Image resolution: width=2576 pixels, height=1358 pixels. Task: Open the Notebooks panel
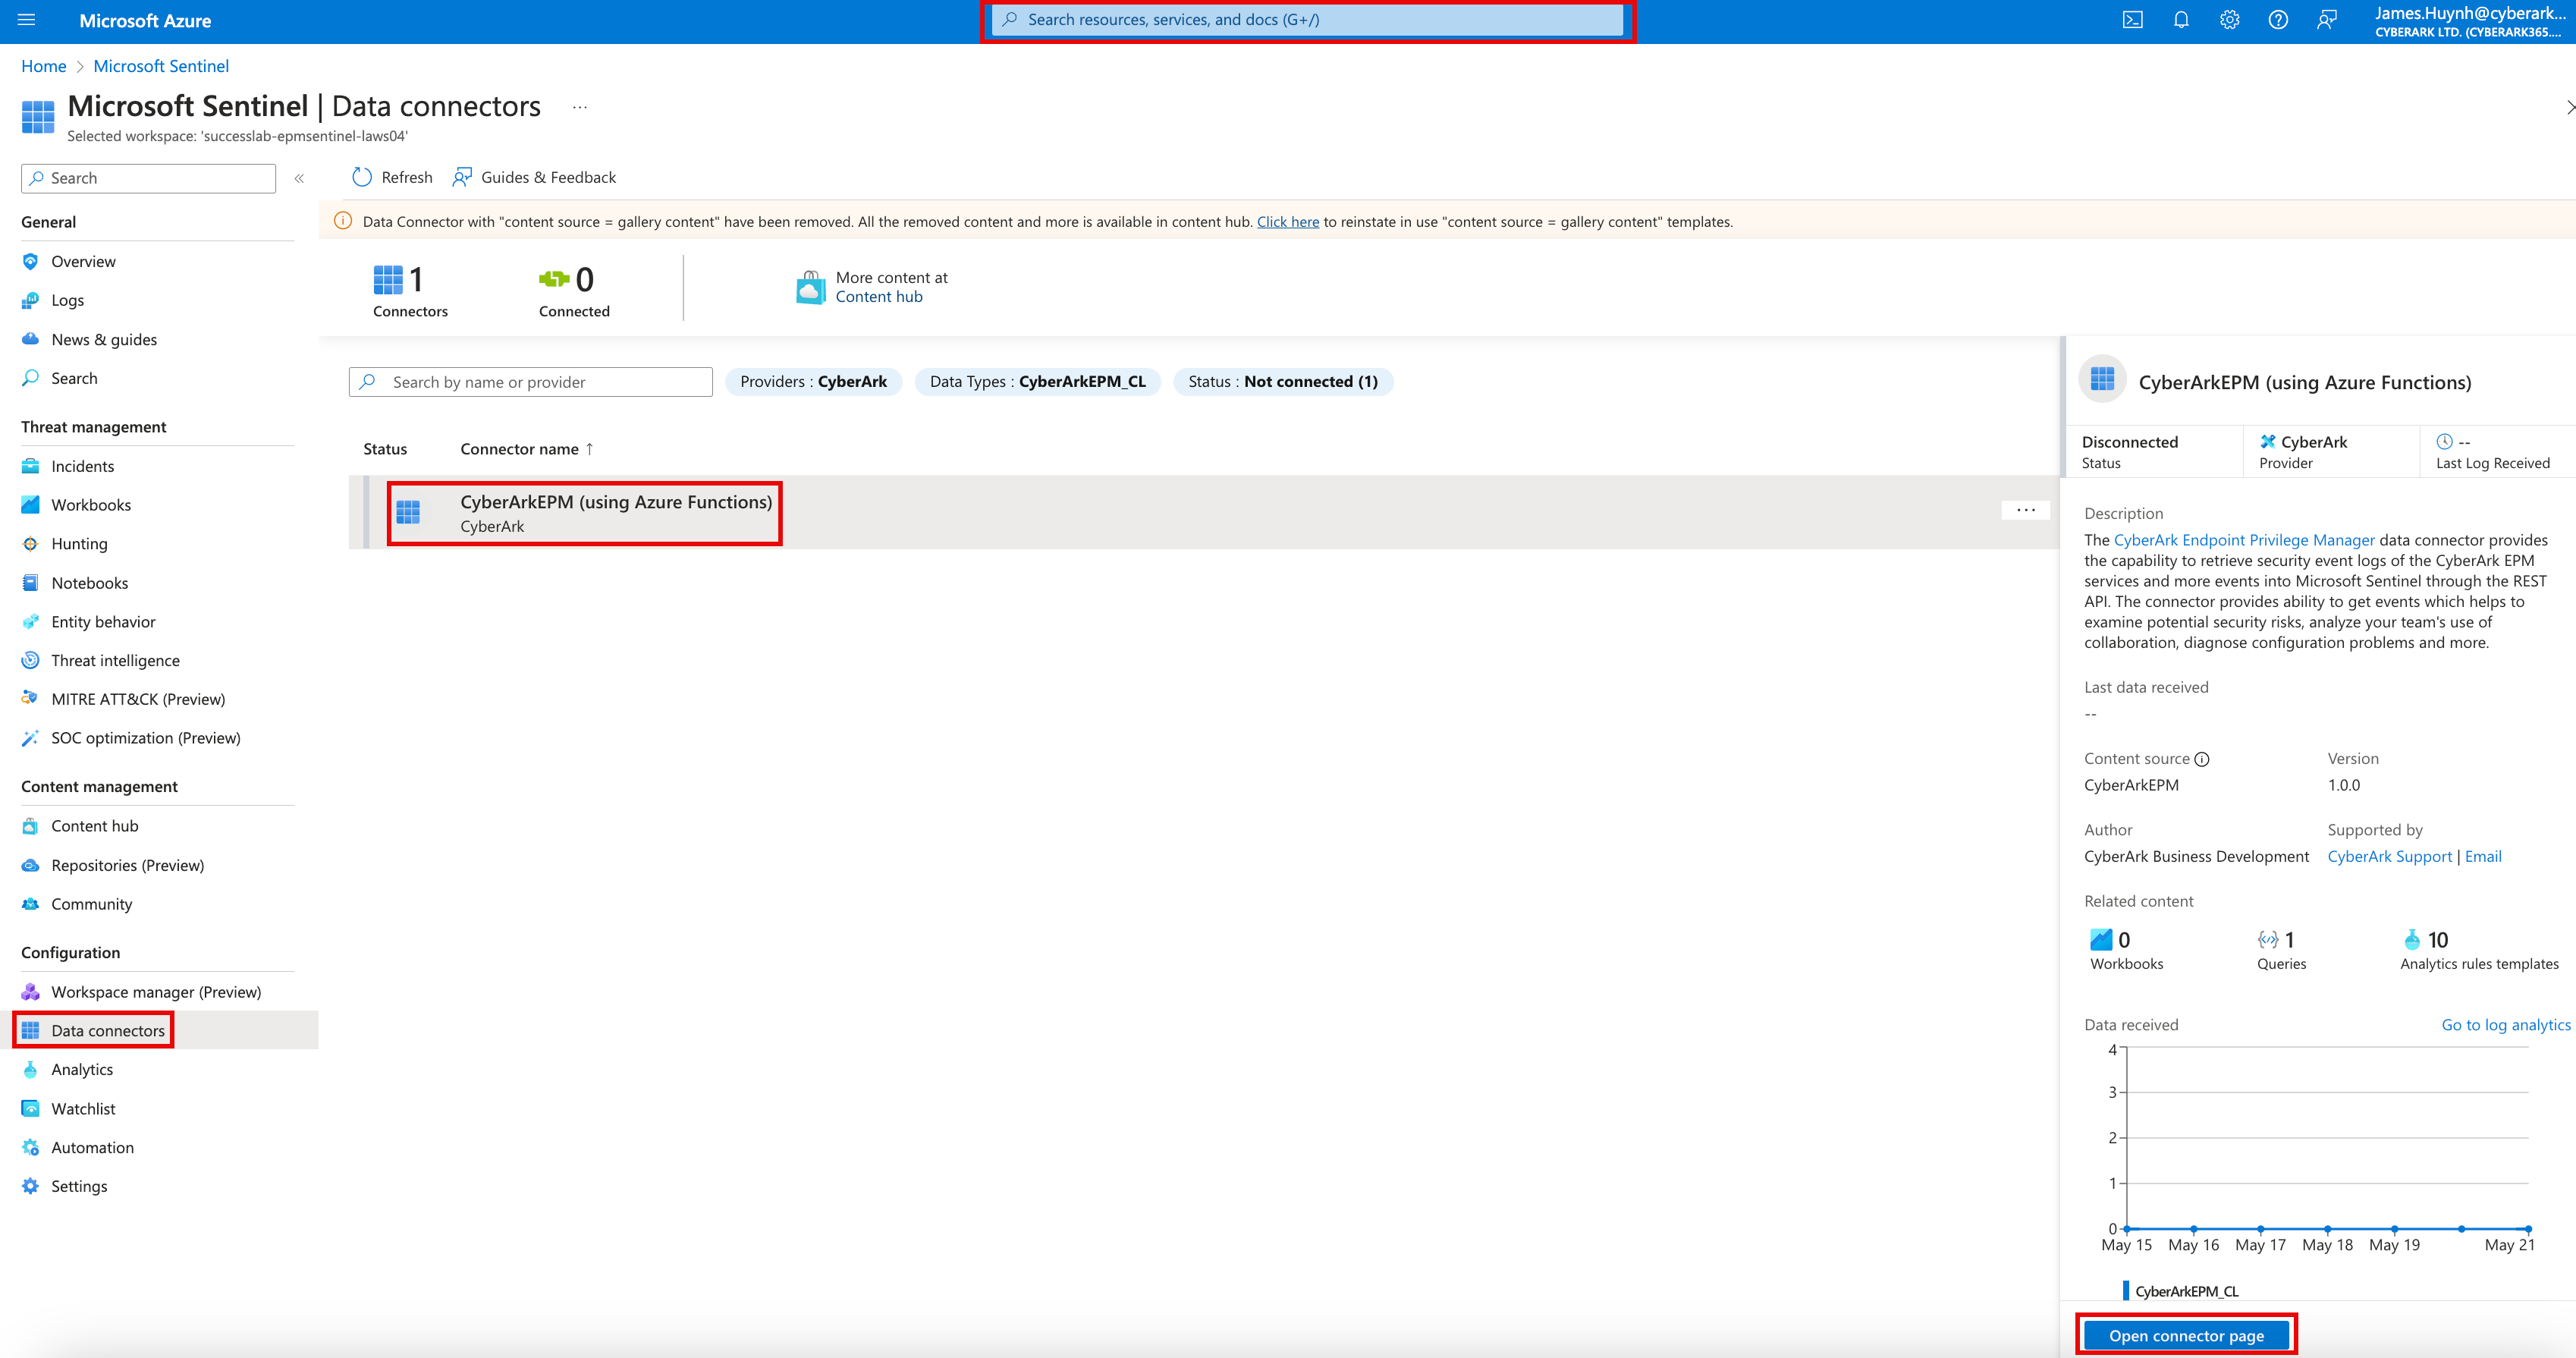coord(89,582)
